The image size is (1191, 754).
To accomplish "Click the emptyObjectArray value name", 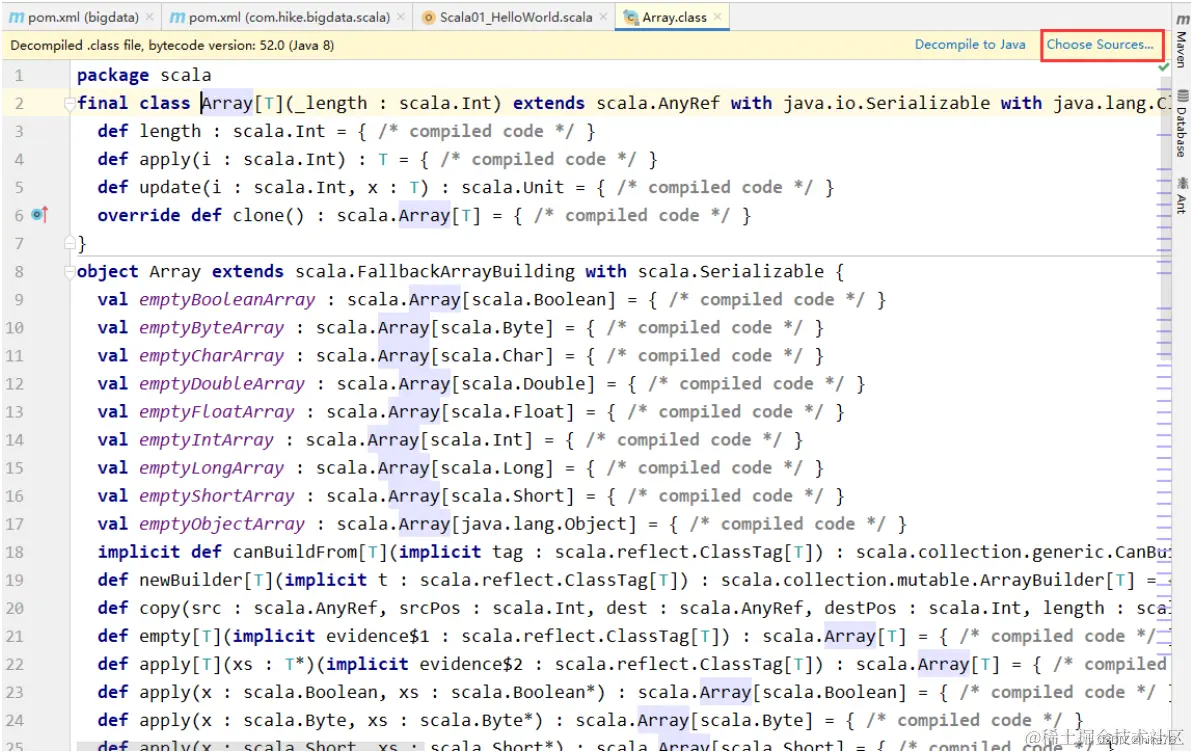I will click(222, 525).
